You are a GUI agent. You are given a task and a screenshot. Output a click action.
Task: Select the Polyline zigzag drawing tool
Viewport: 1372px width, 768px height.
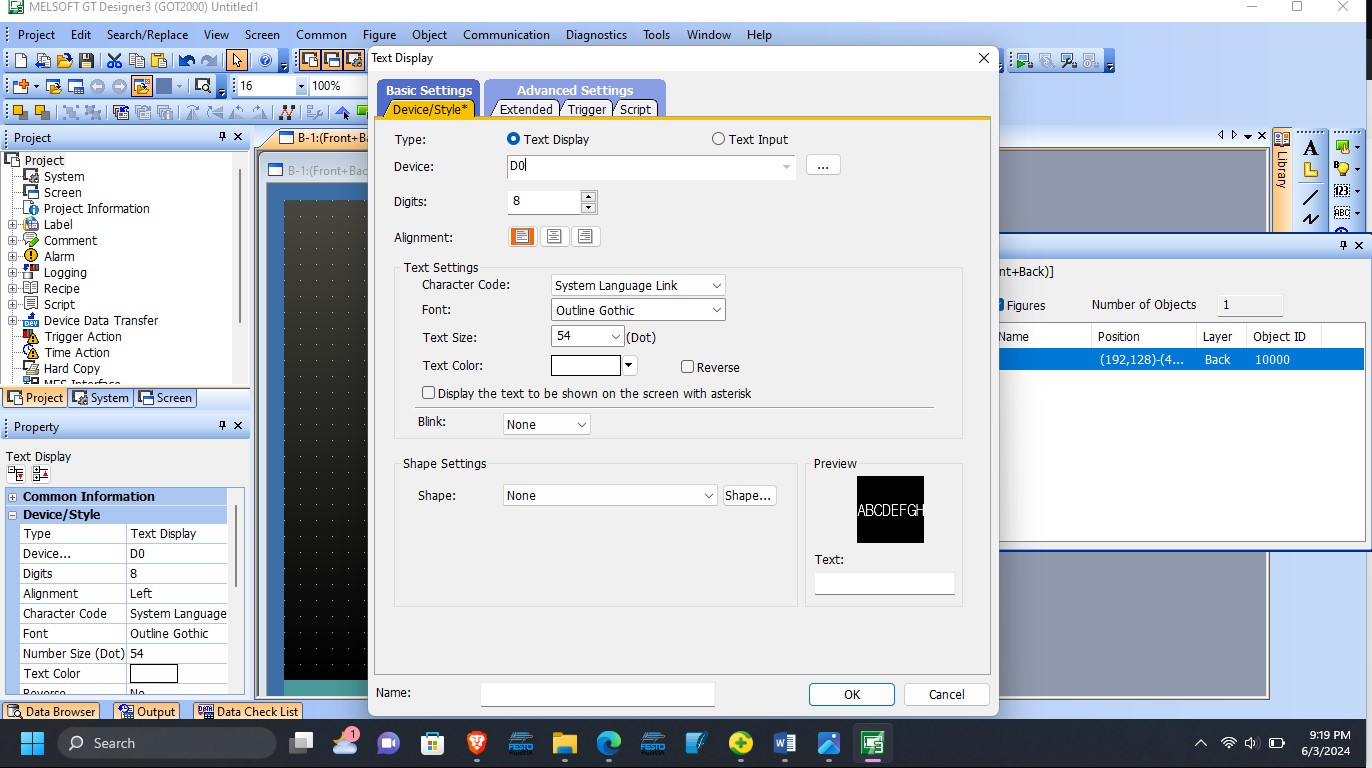pos(1311,219)
